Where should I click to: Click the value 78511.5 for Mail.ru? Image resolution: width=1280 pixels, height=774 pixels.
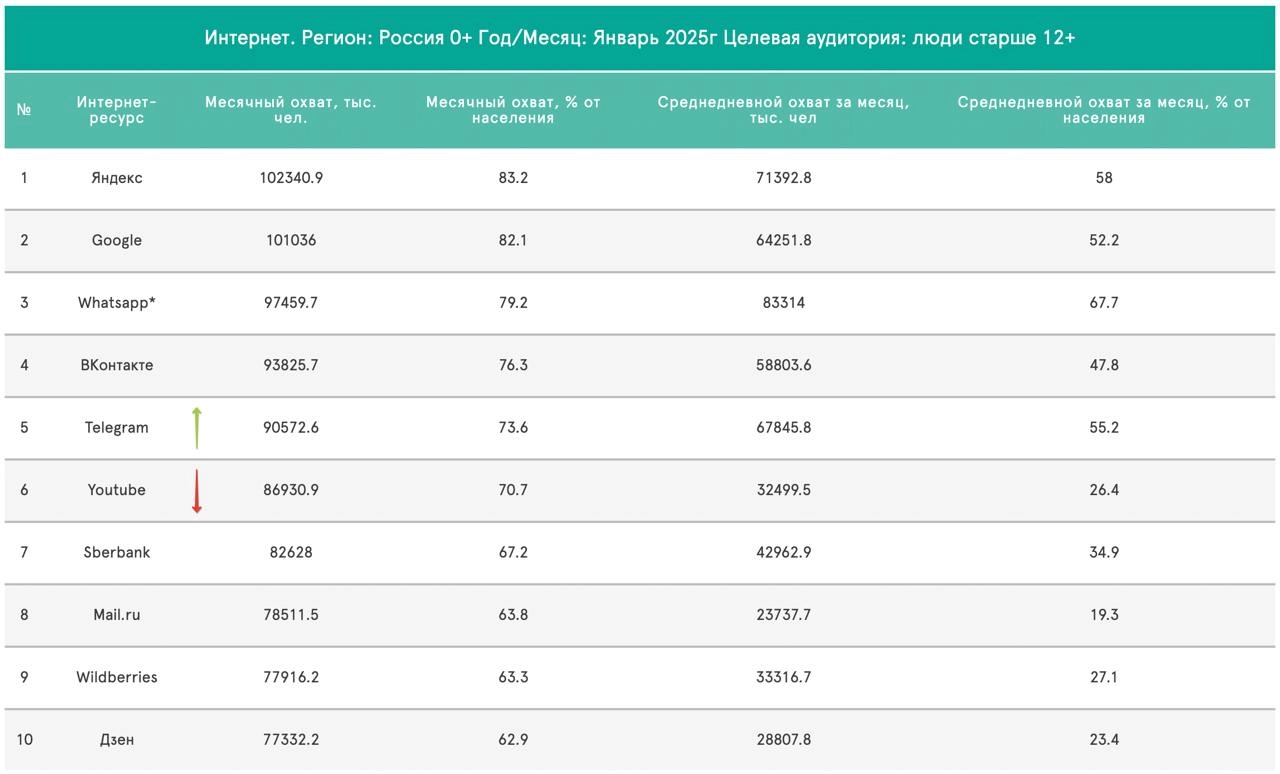[x=291, y=615]
